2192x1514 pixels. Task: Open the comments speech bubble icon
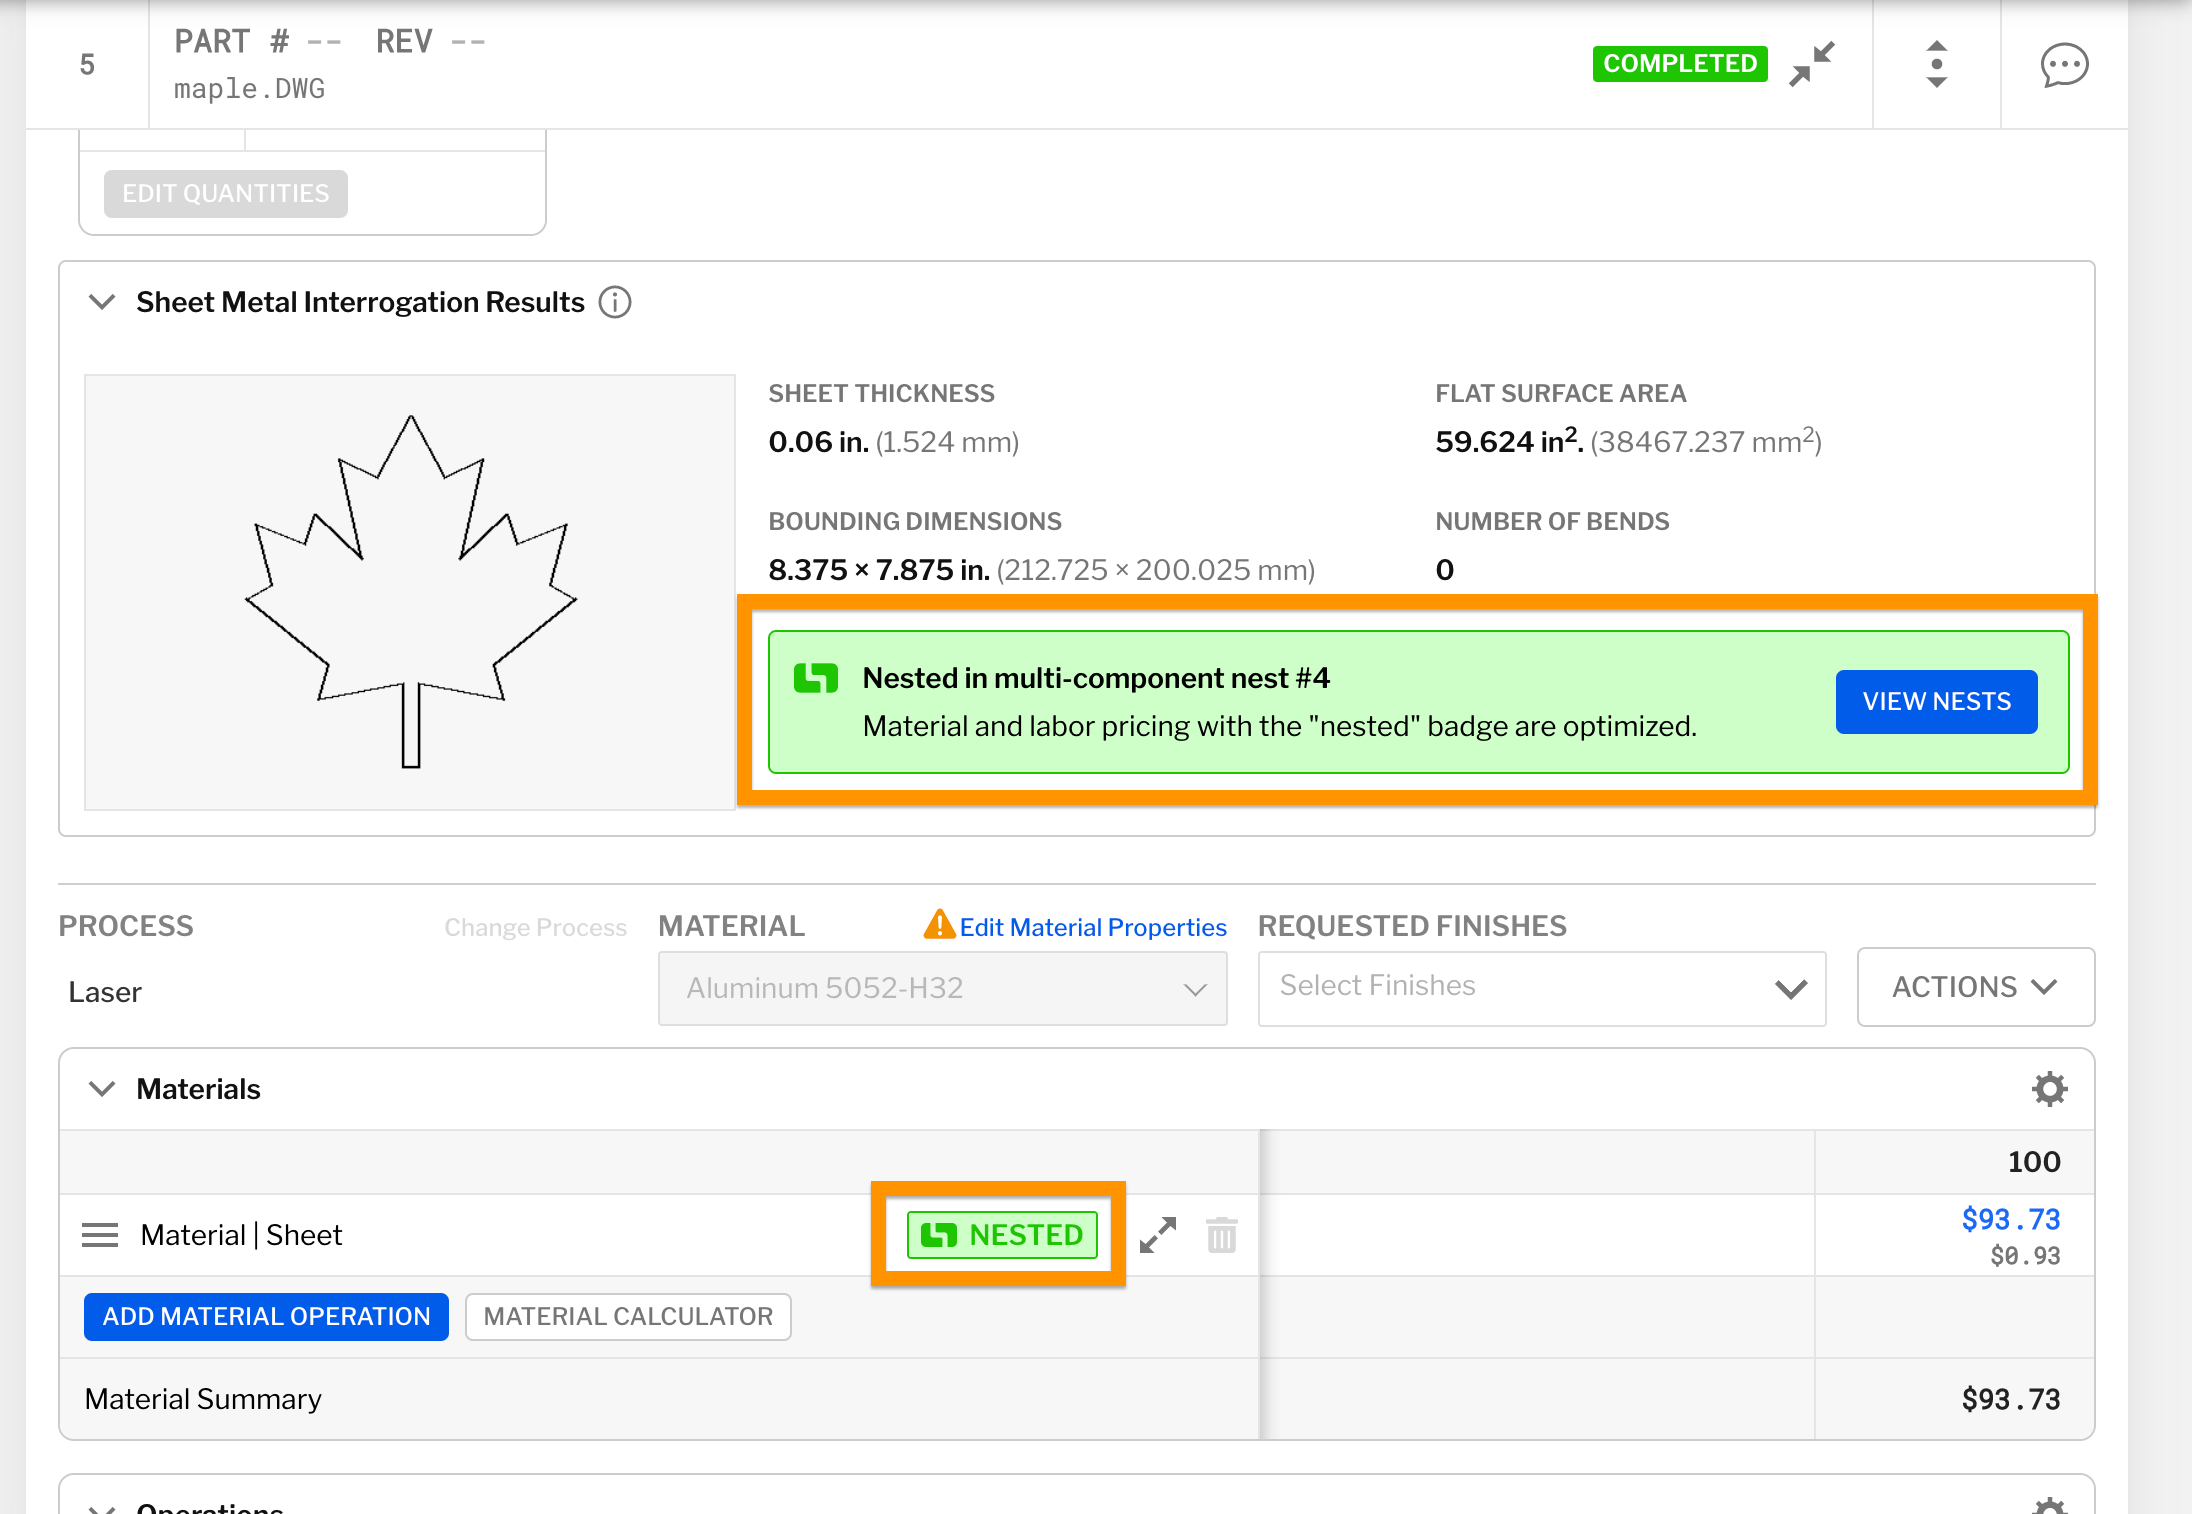[2064, 66]
